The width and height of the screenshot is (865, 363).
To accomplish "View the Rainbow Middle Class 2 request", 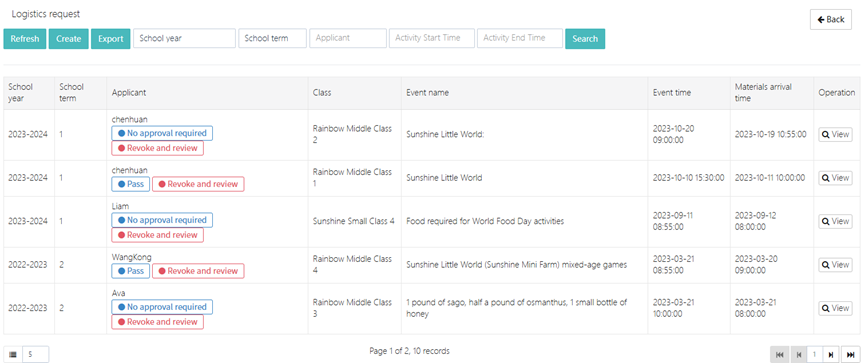I will click(x=835, y=134).
